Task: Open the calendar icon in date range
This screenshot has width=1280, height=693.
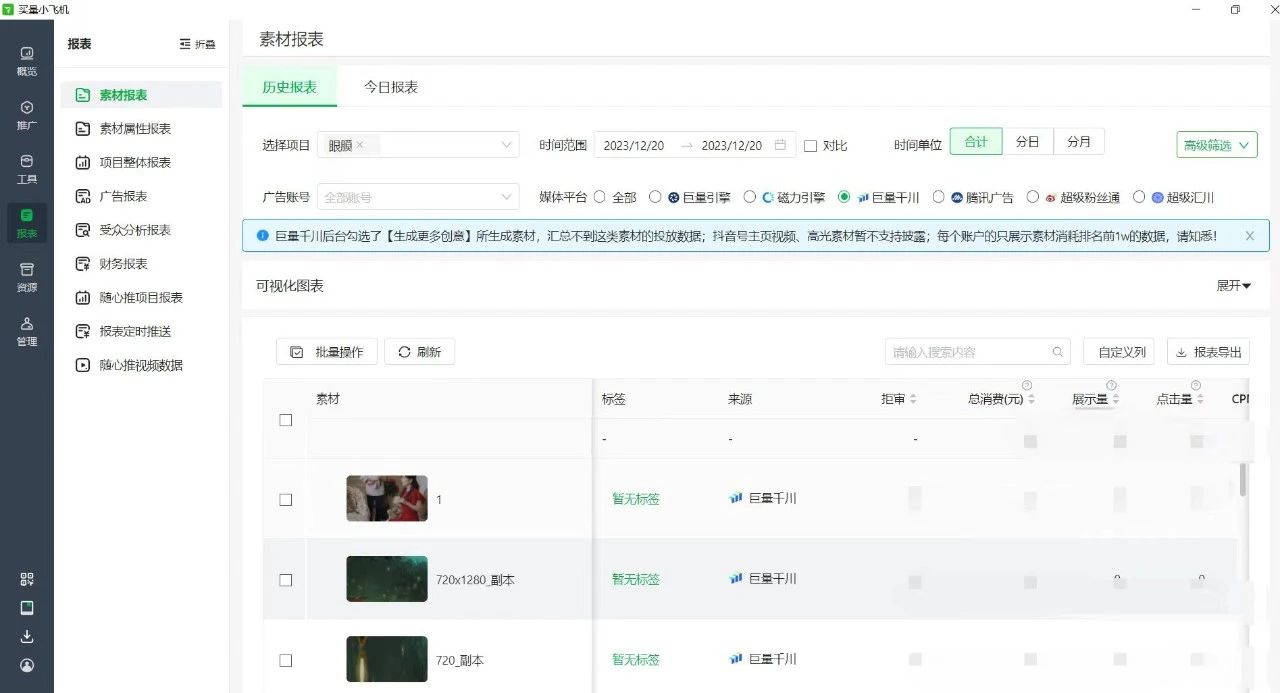Action: (780, 145)
